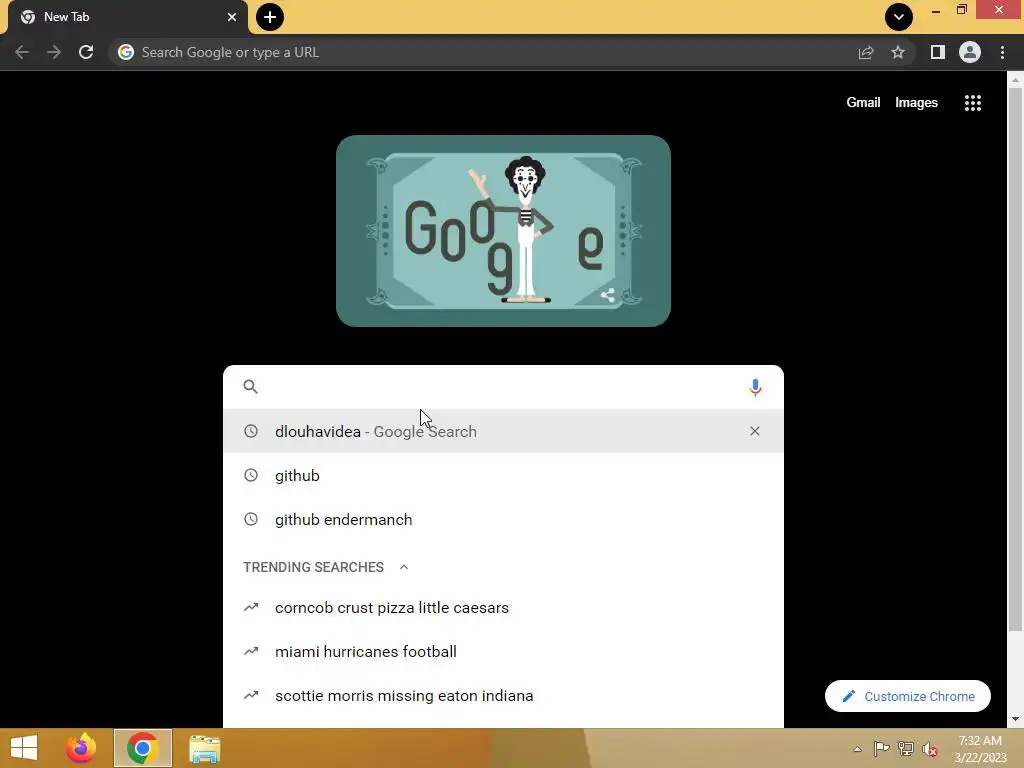Start voice search with the microphone icon
Image resolution: width=1024 pixels, height=768 pixels.
pyautogui.click(x=755, y=387)
